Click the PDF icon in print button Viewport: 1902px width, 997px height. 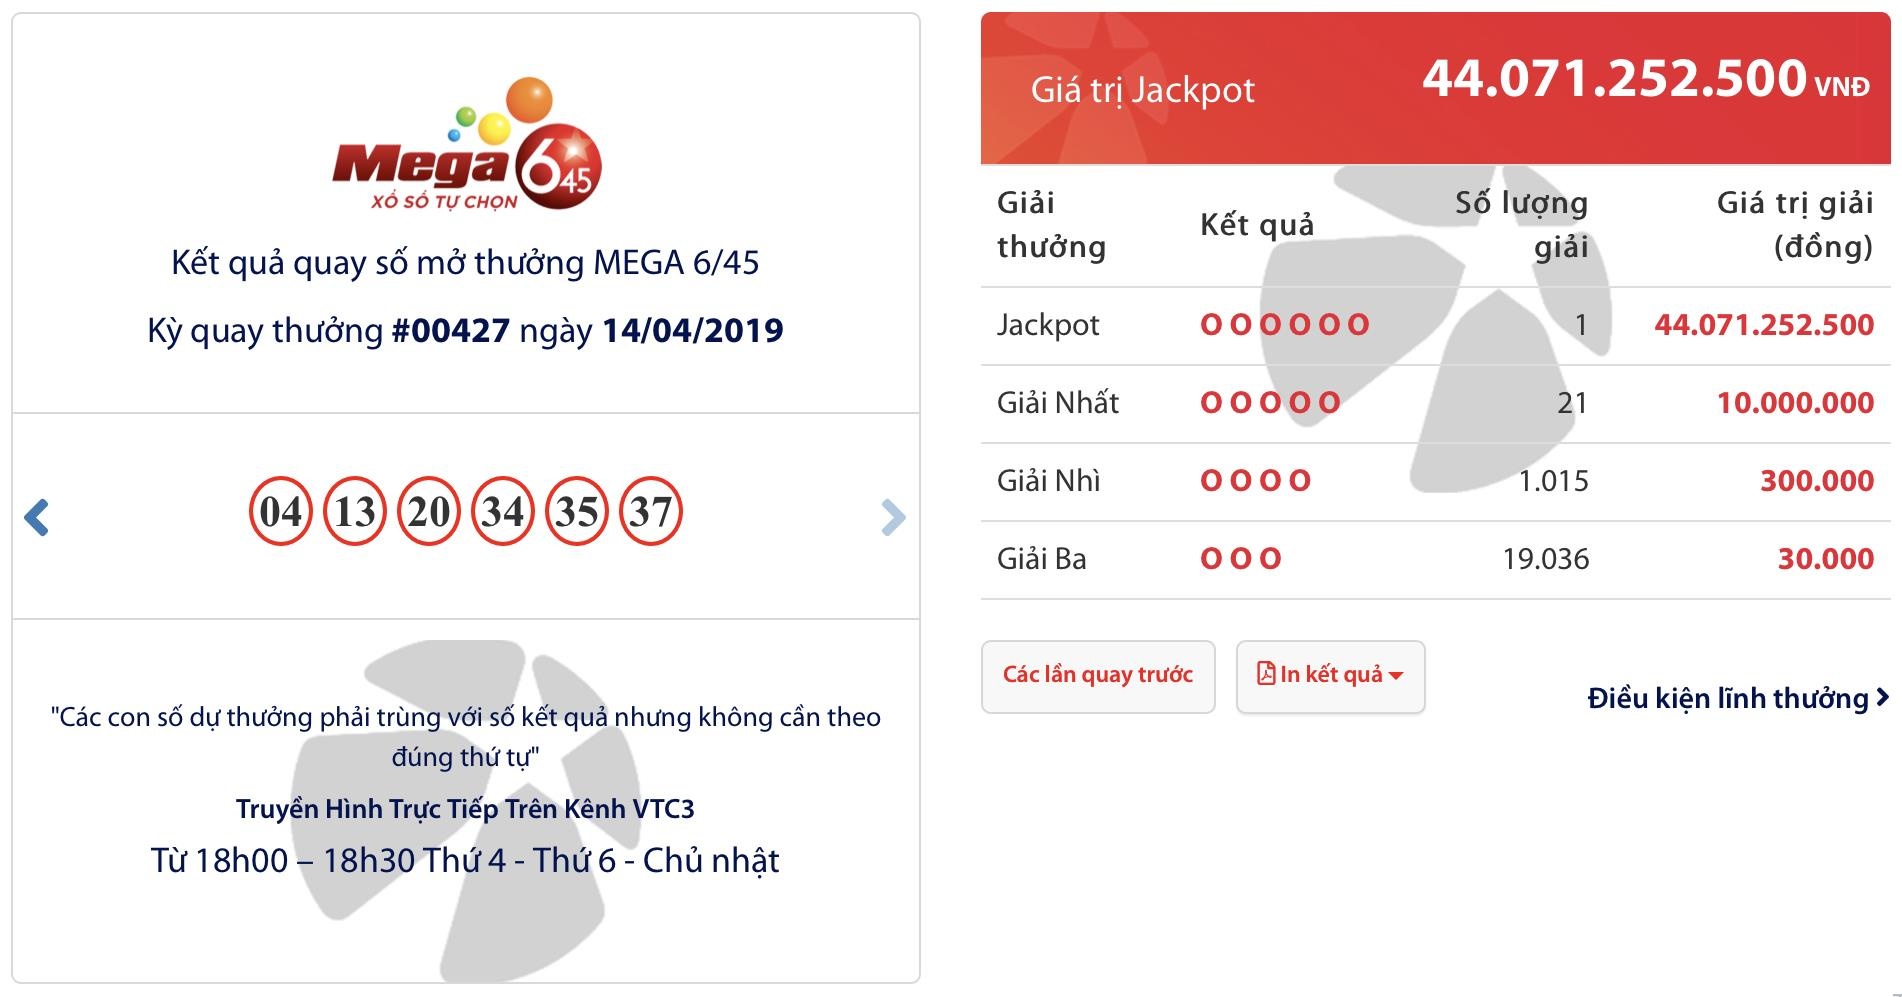tap(1266, 674)
